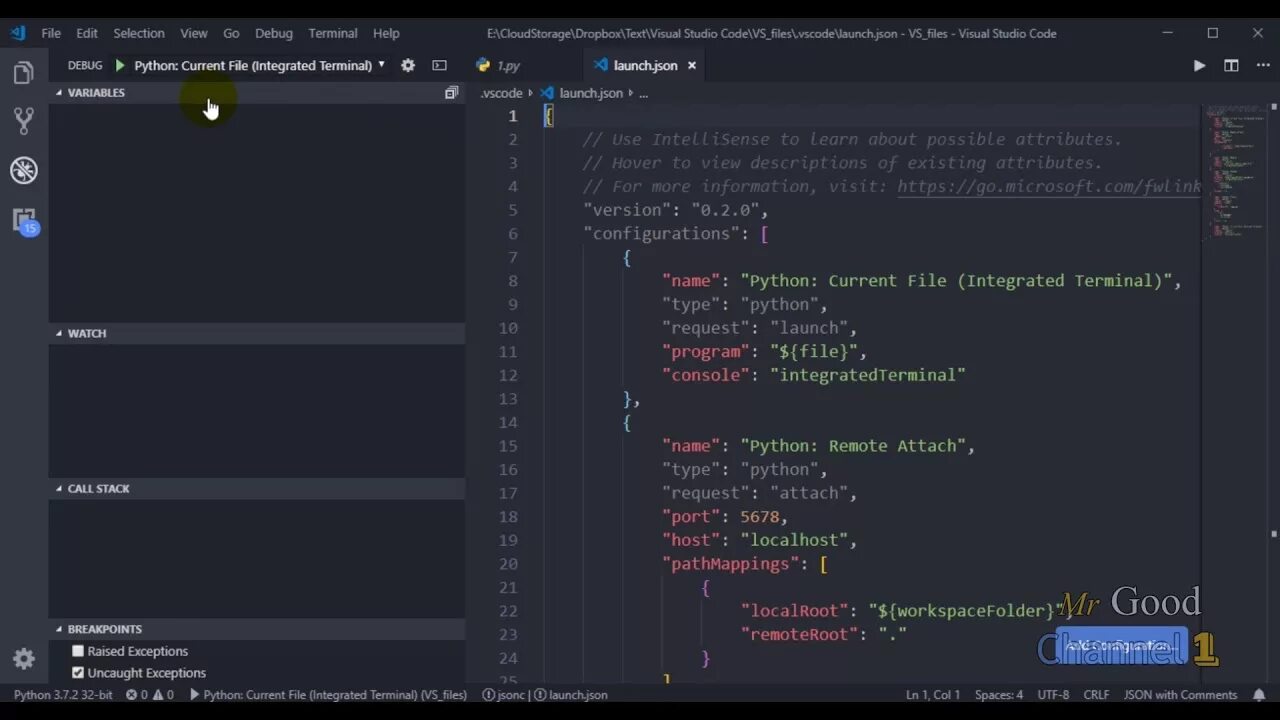This screenshot has width=1280, height=720.
Task: Select the Debug view icon
Action: click(x=23, y=170)
